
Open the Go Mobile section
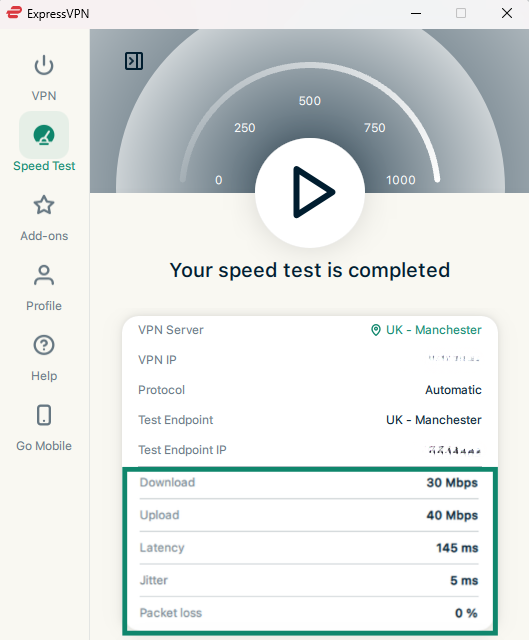pos(44,428)
